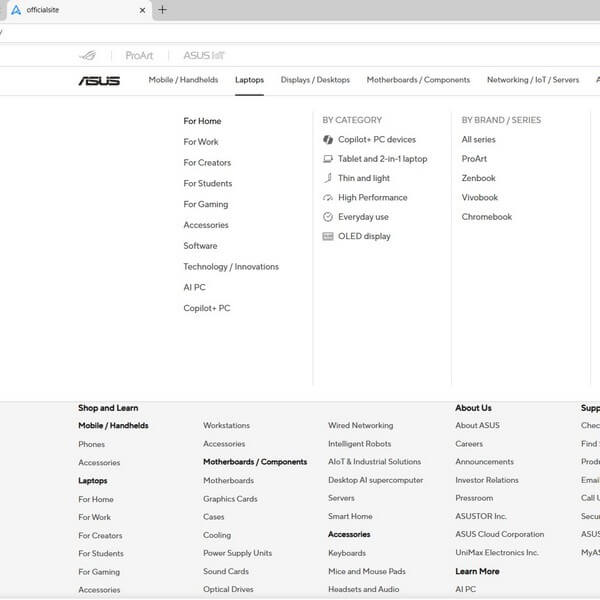Click Mice and Mouse Pads link
Viewport: 600px width, 600px height.
point(367,571)
